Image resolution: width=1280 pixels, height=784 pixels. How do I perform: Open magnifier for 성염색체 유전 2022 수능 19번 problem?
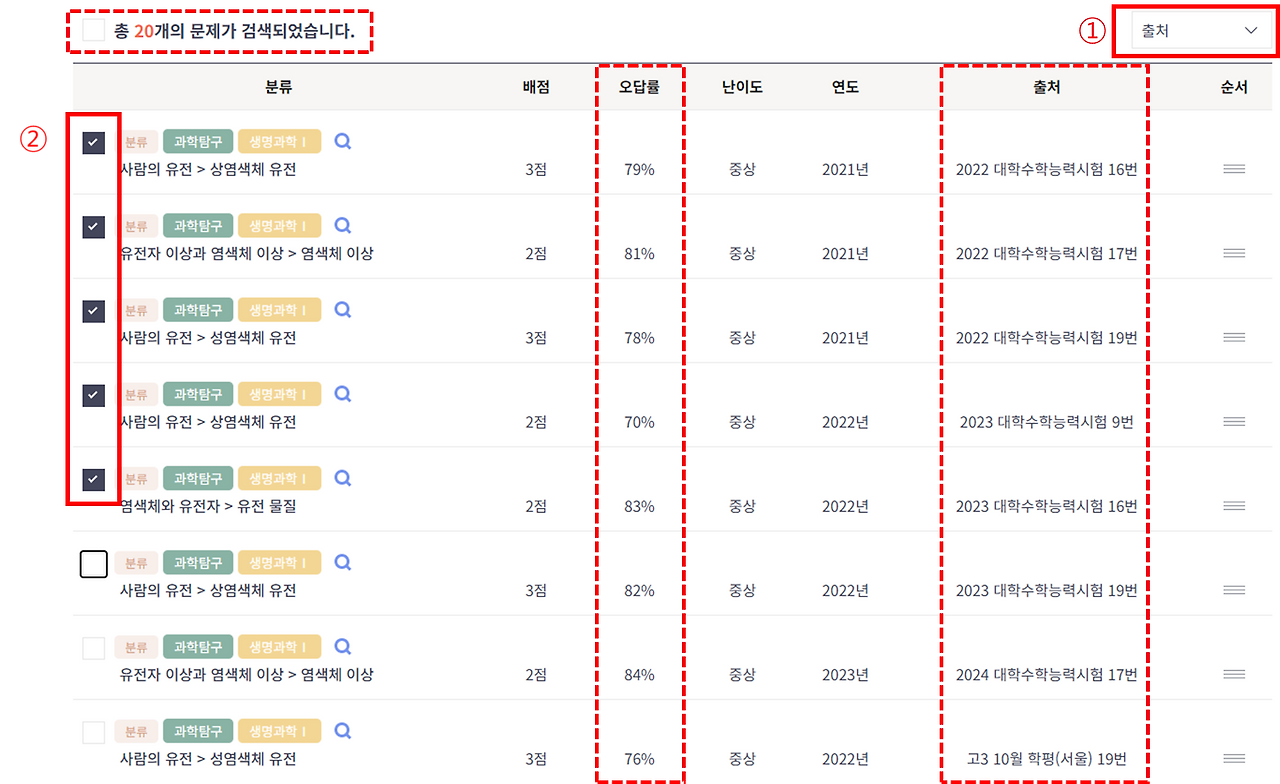coord(342,309)
